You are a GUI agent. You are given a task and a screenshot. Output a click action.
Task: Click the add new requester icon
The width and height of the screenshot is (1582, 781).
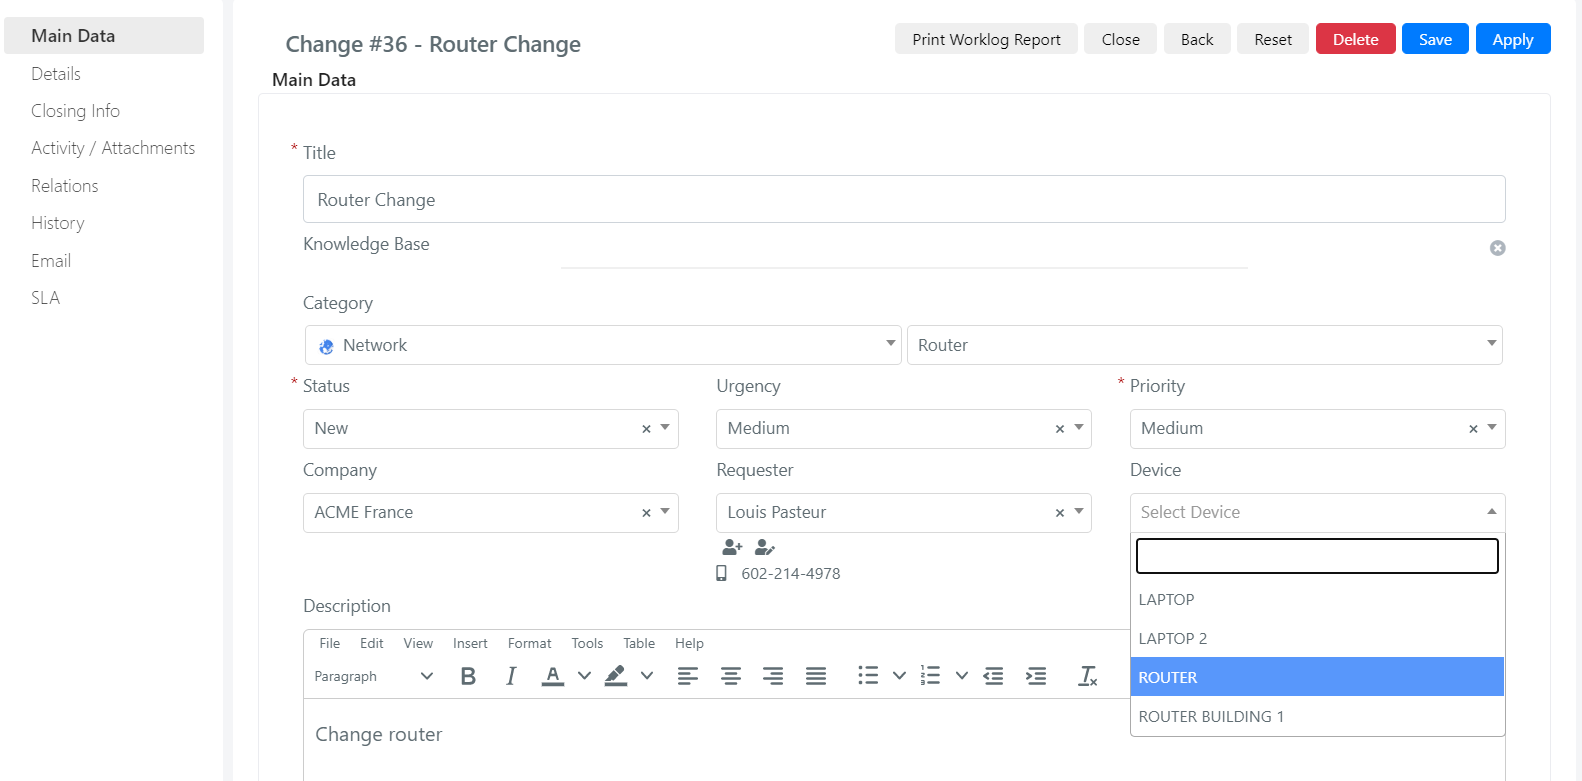pos(732,547)
